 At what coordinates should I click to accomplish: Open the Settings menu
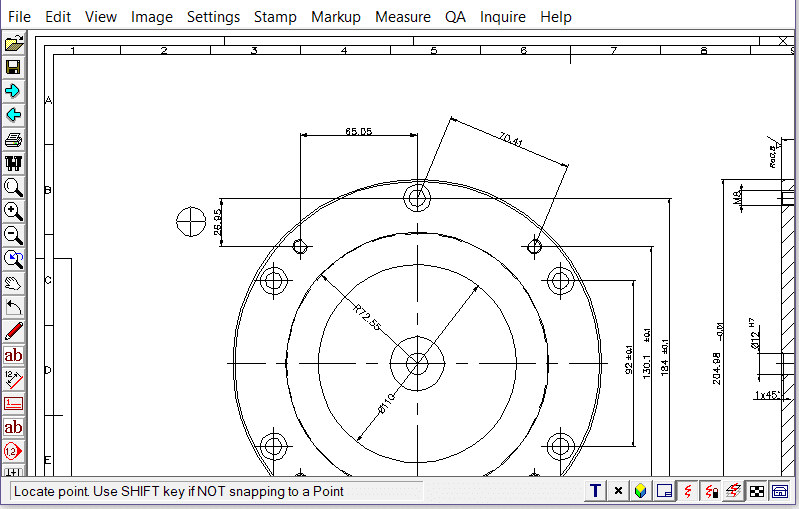pyautogui.click(x=213, y=17)
